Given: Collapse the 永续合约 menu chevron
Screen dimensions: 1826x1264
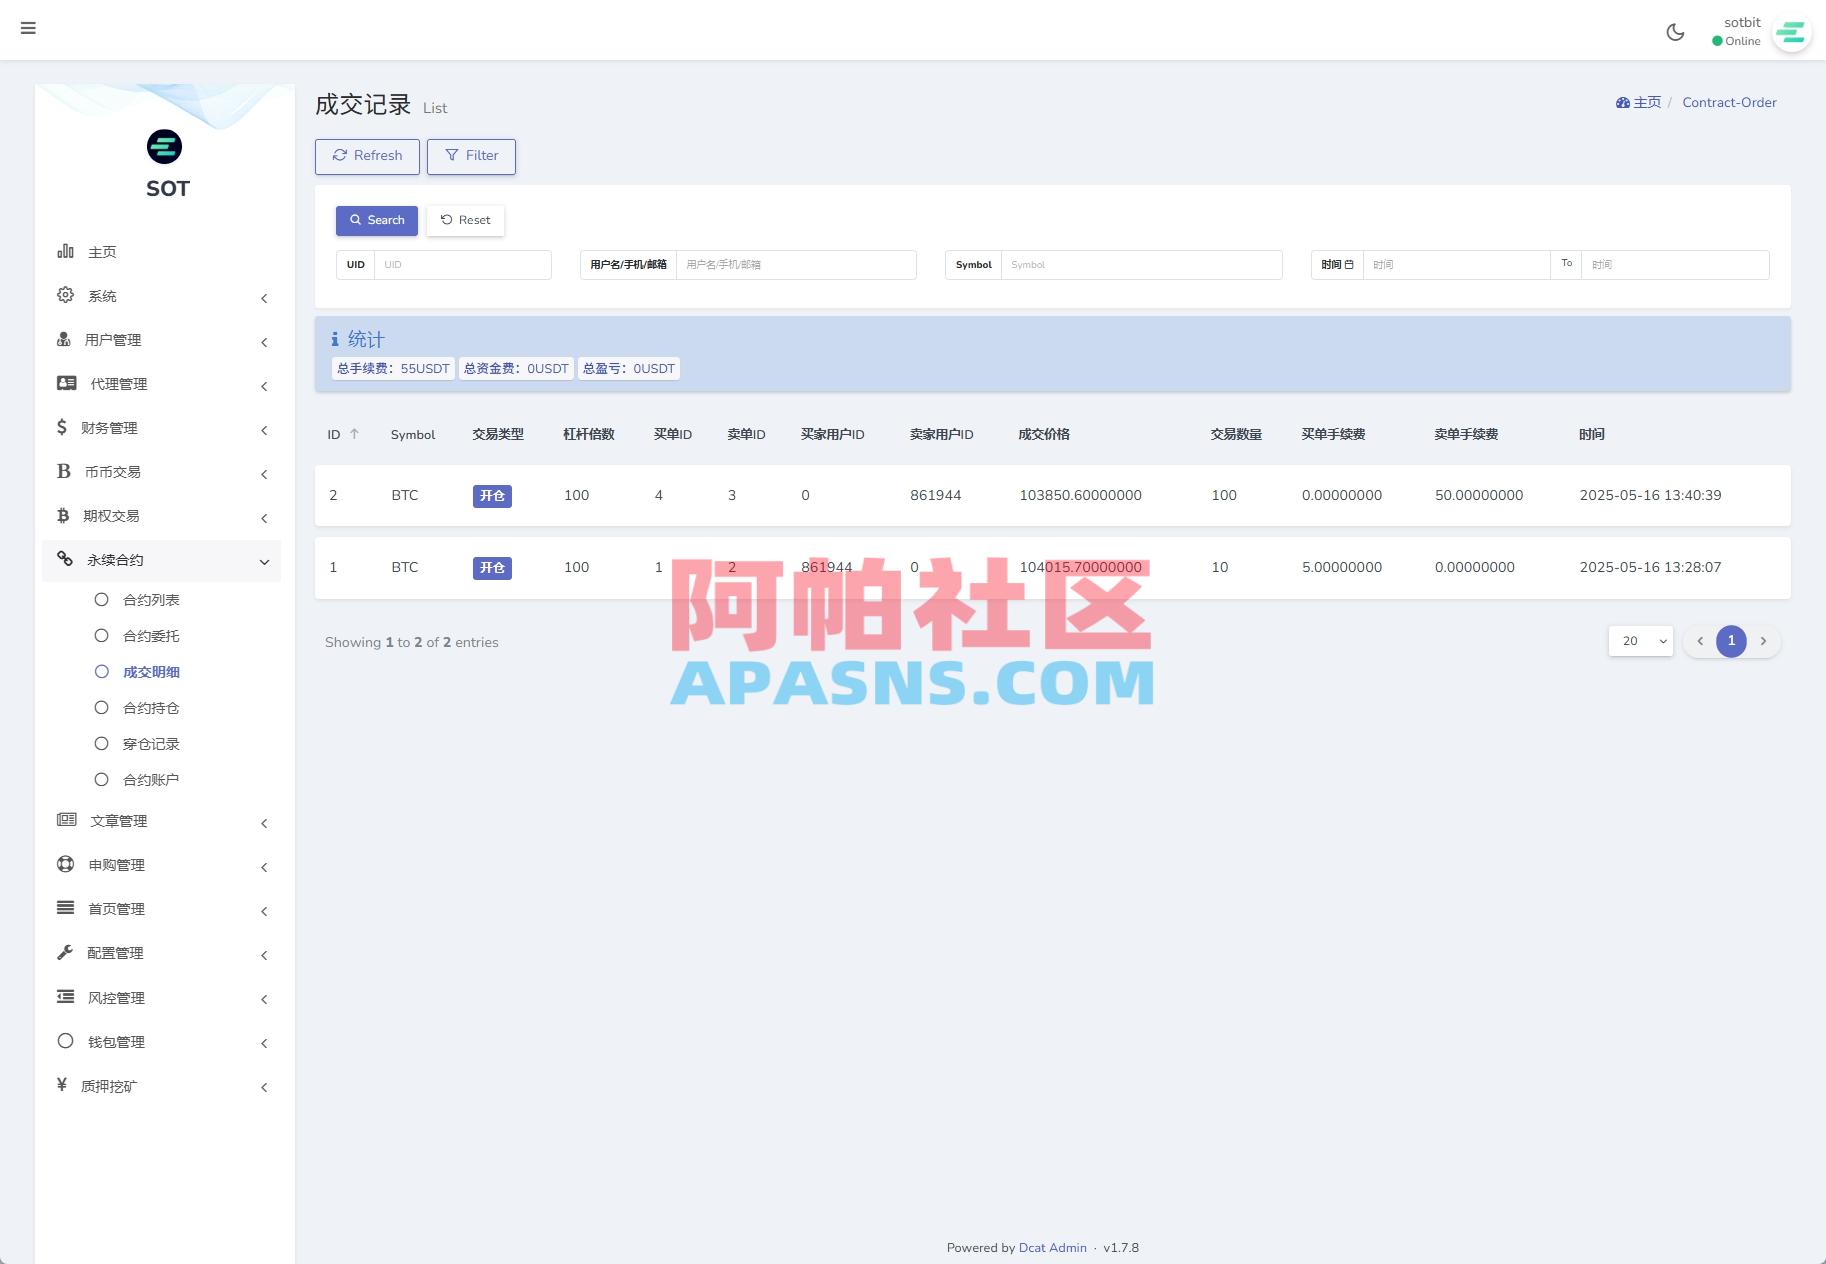Looking at the screenshot, I should pyautogui.click(x=264, y=562).
